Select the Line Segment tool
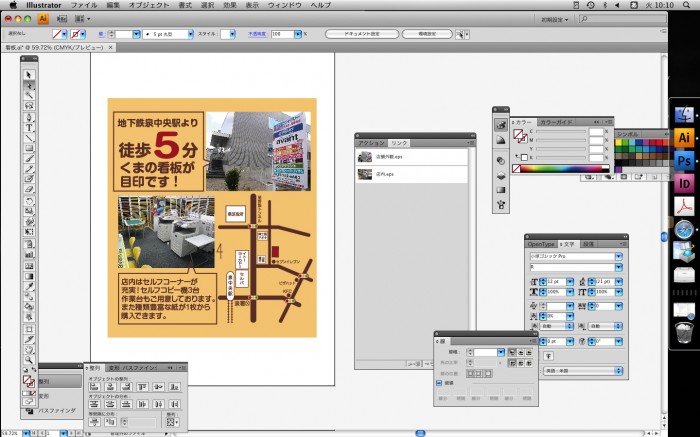Screen dimensions: 700x437 29,138
